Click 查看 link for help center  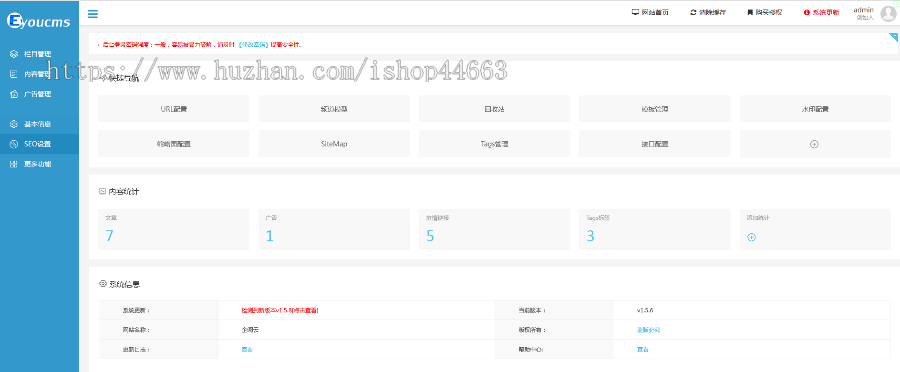[x=643, y=349]
